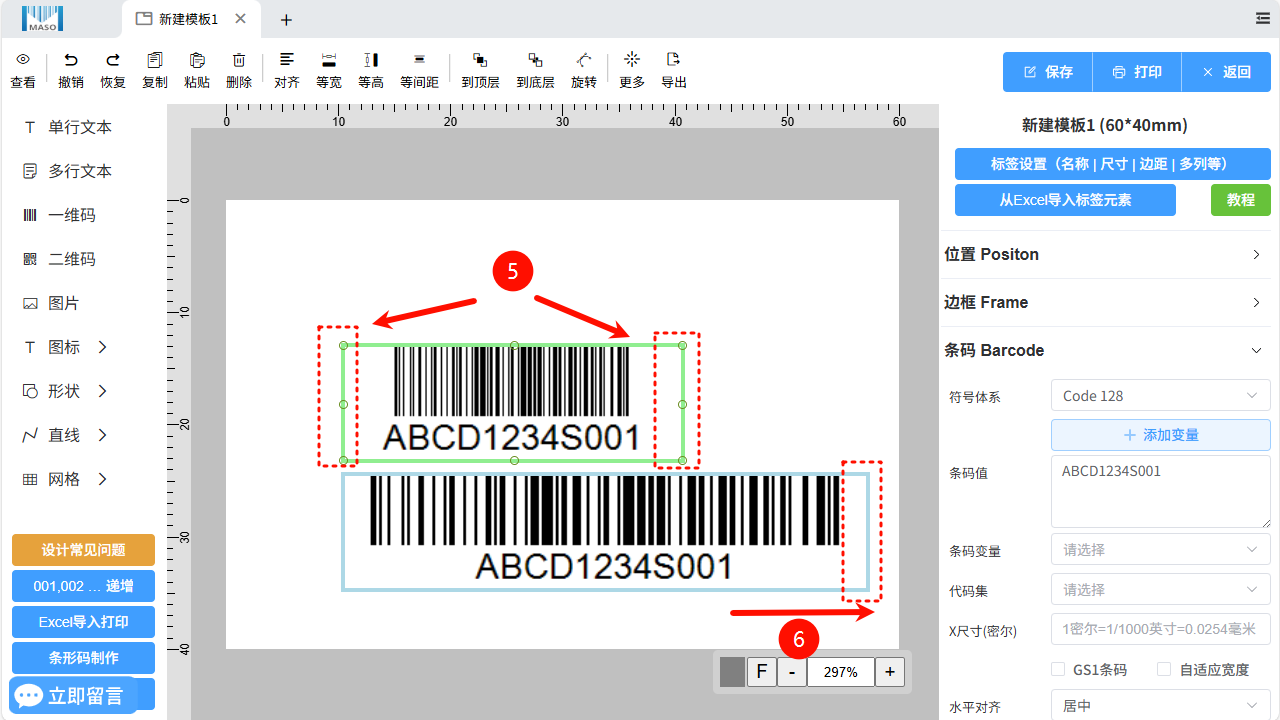Open the 水平对齐 居中 dropdown
The height and width of the screenshot is (720, 1280).
[x=1160, y=706]
